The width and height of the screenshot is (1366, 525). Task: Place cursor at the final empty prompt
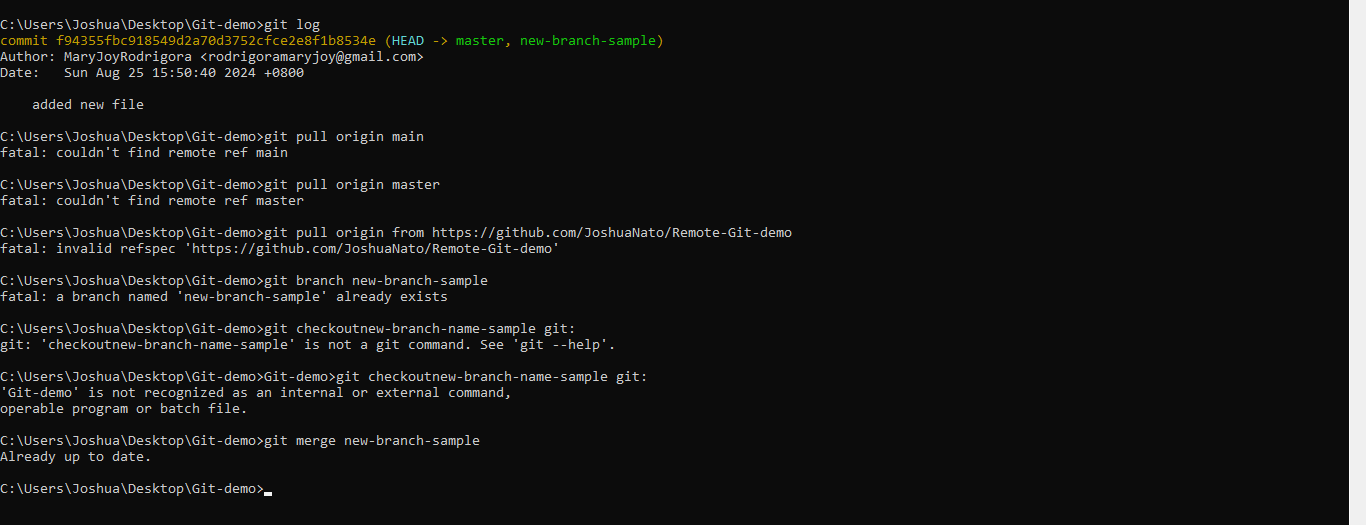268,489
